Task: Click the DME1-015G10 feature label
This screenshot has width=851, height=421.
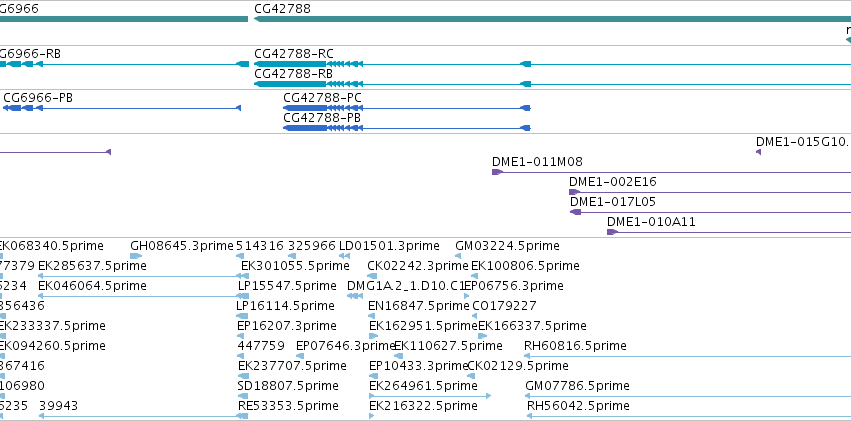Action: pos(803,142)
